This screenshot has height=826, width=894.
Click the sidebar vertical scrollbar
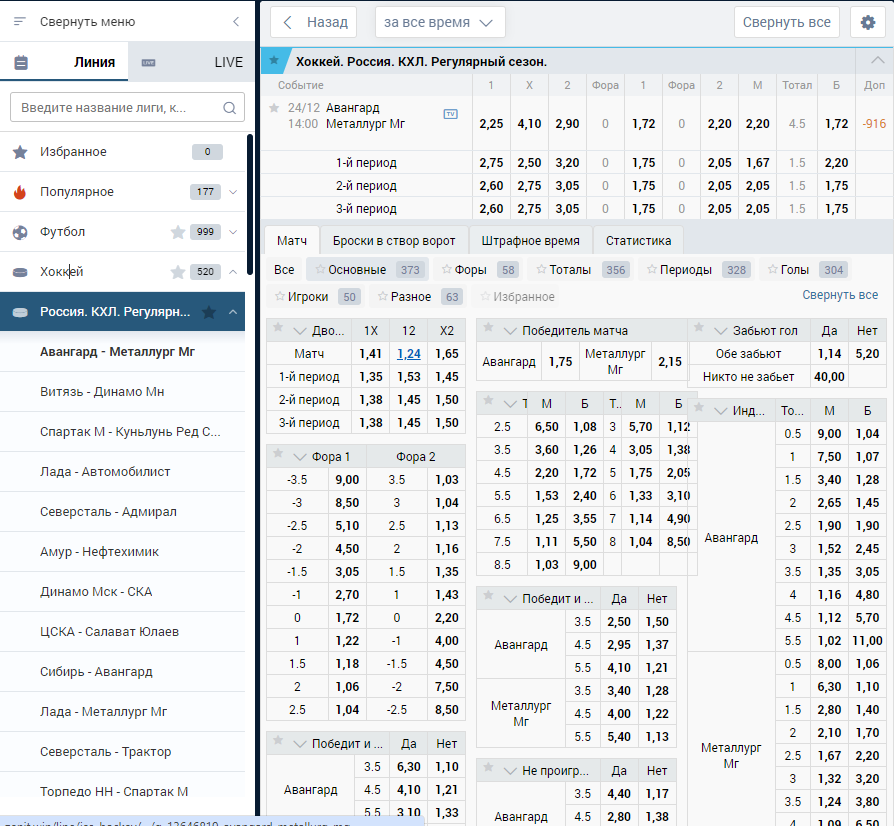tap(250, 204)
